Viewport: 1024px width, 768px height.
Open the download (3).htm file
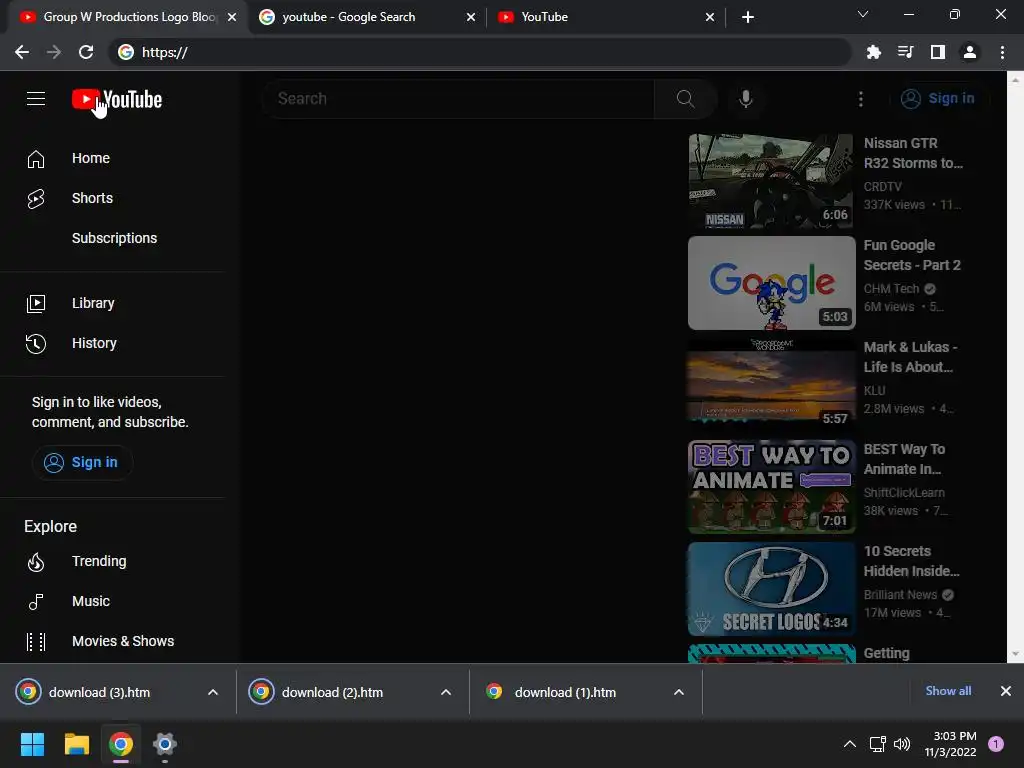[x=99, y=693]
